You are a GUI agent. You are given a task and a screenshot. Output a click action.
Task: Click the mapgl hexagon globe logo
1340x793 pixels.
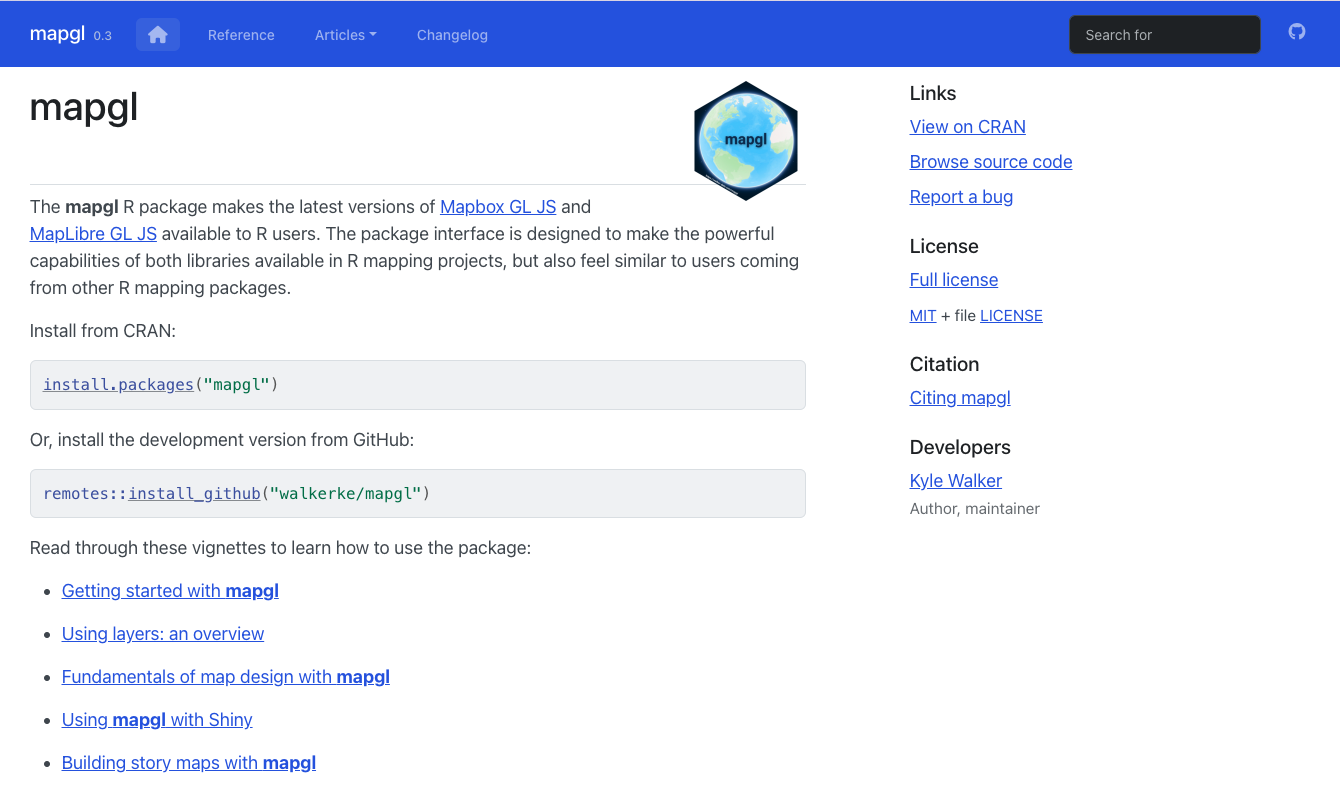coord(745,141)
